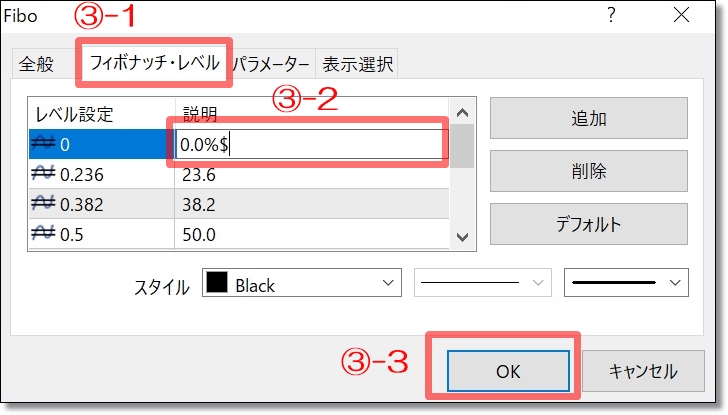Open the line style dropdown
The width and height of the screenshot is (728, 415).
(x=483, y=282)
